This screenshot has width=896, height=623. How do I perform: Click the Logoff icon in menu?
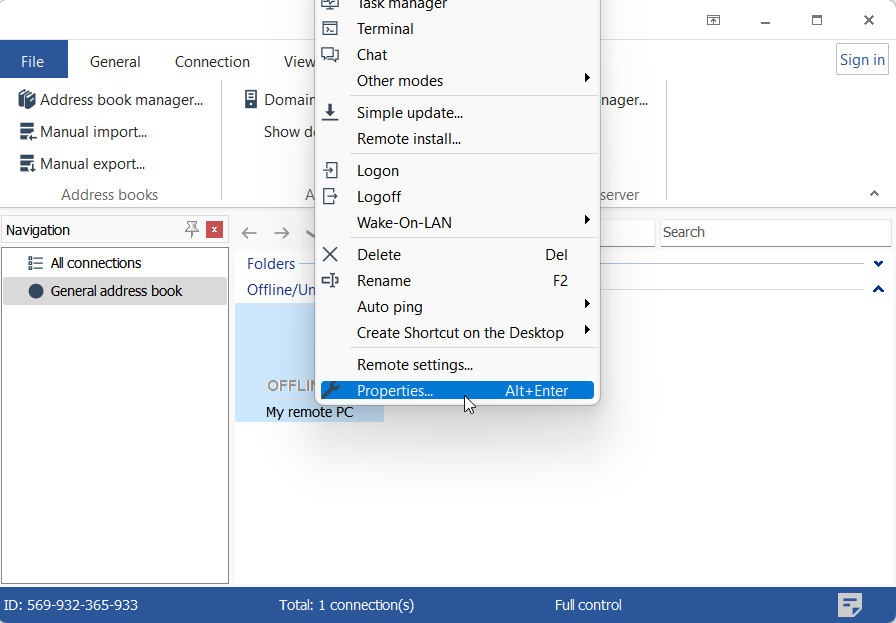[x=330, y=197]
